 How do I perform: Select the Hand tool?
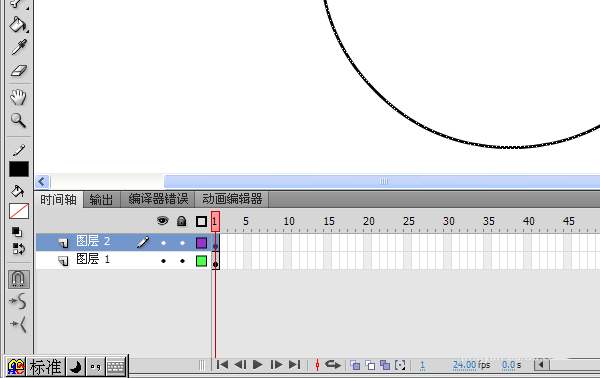(x=18, y=97)
